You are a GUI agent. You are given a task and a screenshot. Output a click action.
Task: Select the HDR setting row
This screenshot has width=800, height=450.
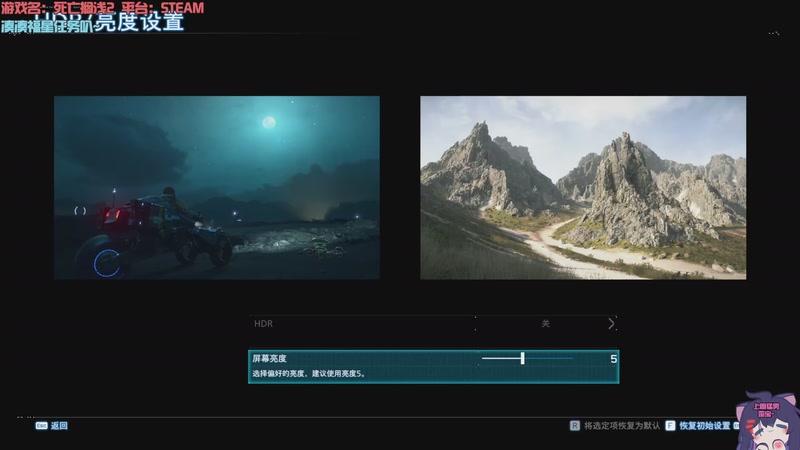[x=433, y=323]
